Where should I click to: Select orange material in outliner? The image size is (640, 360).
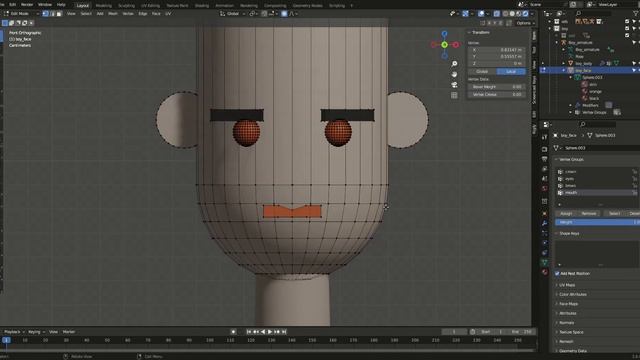click(595, 91)
